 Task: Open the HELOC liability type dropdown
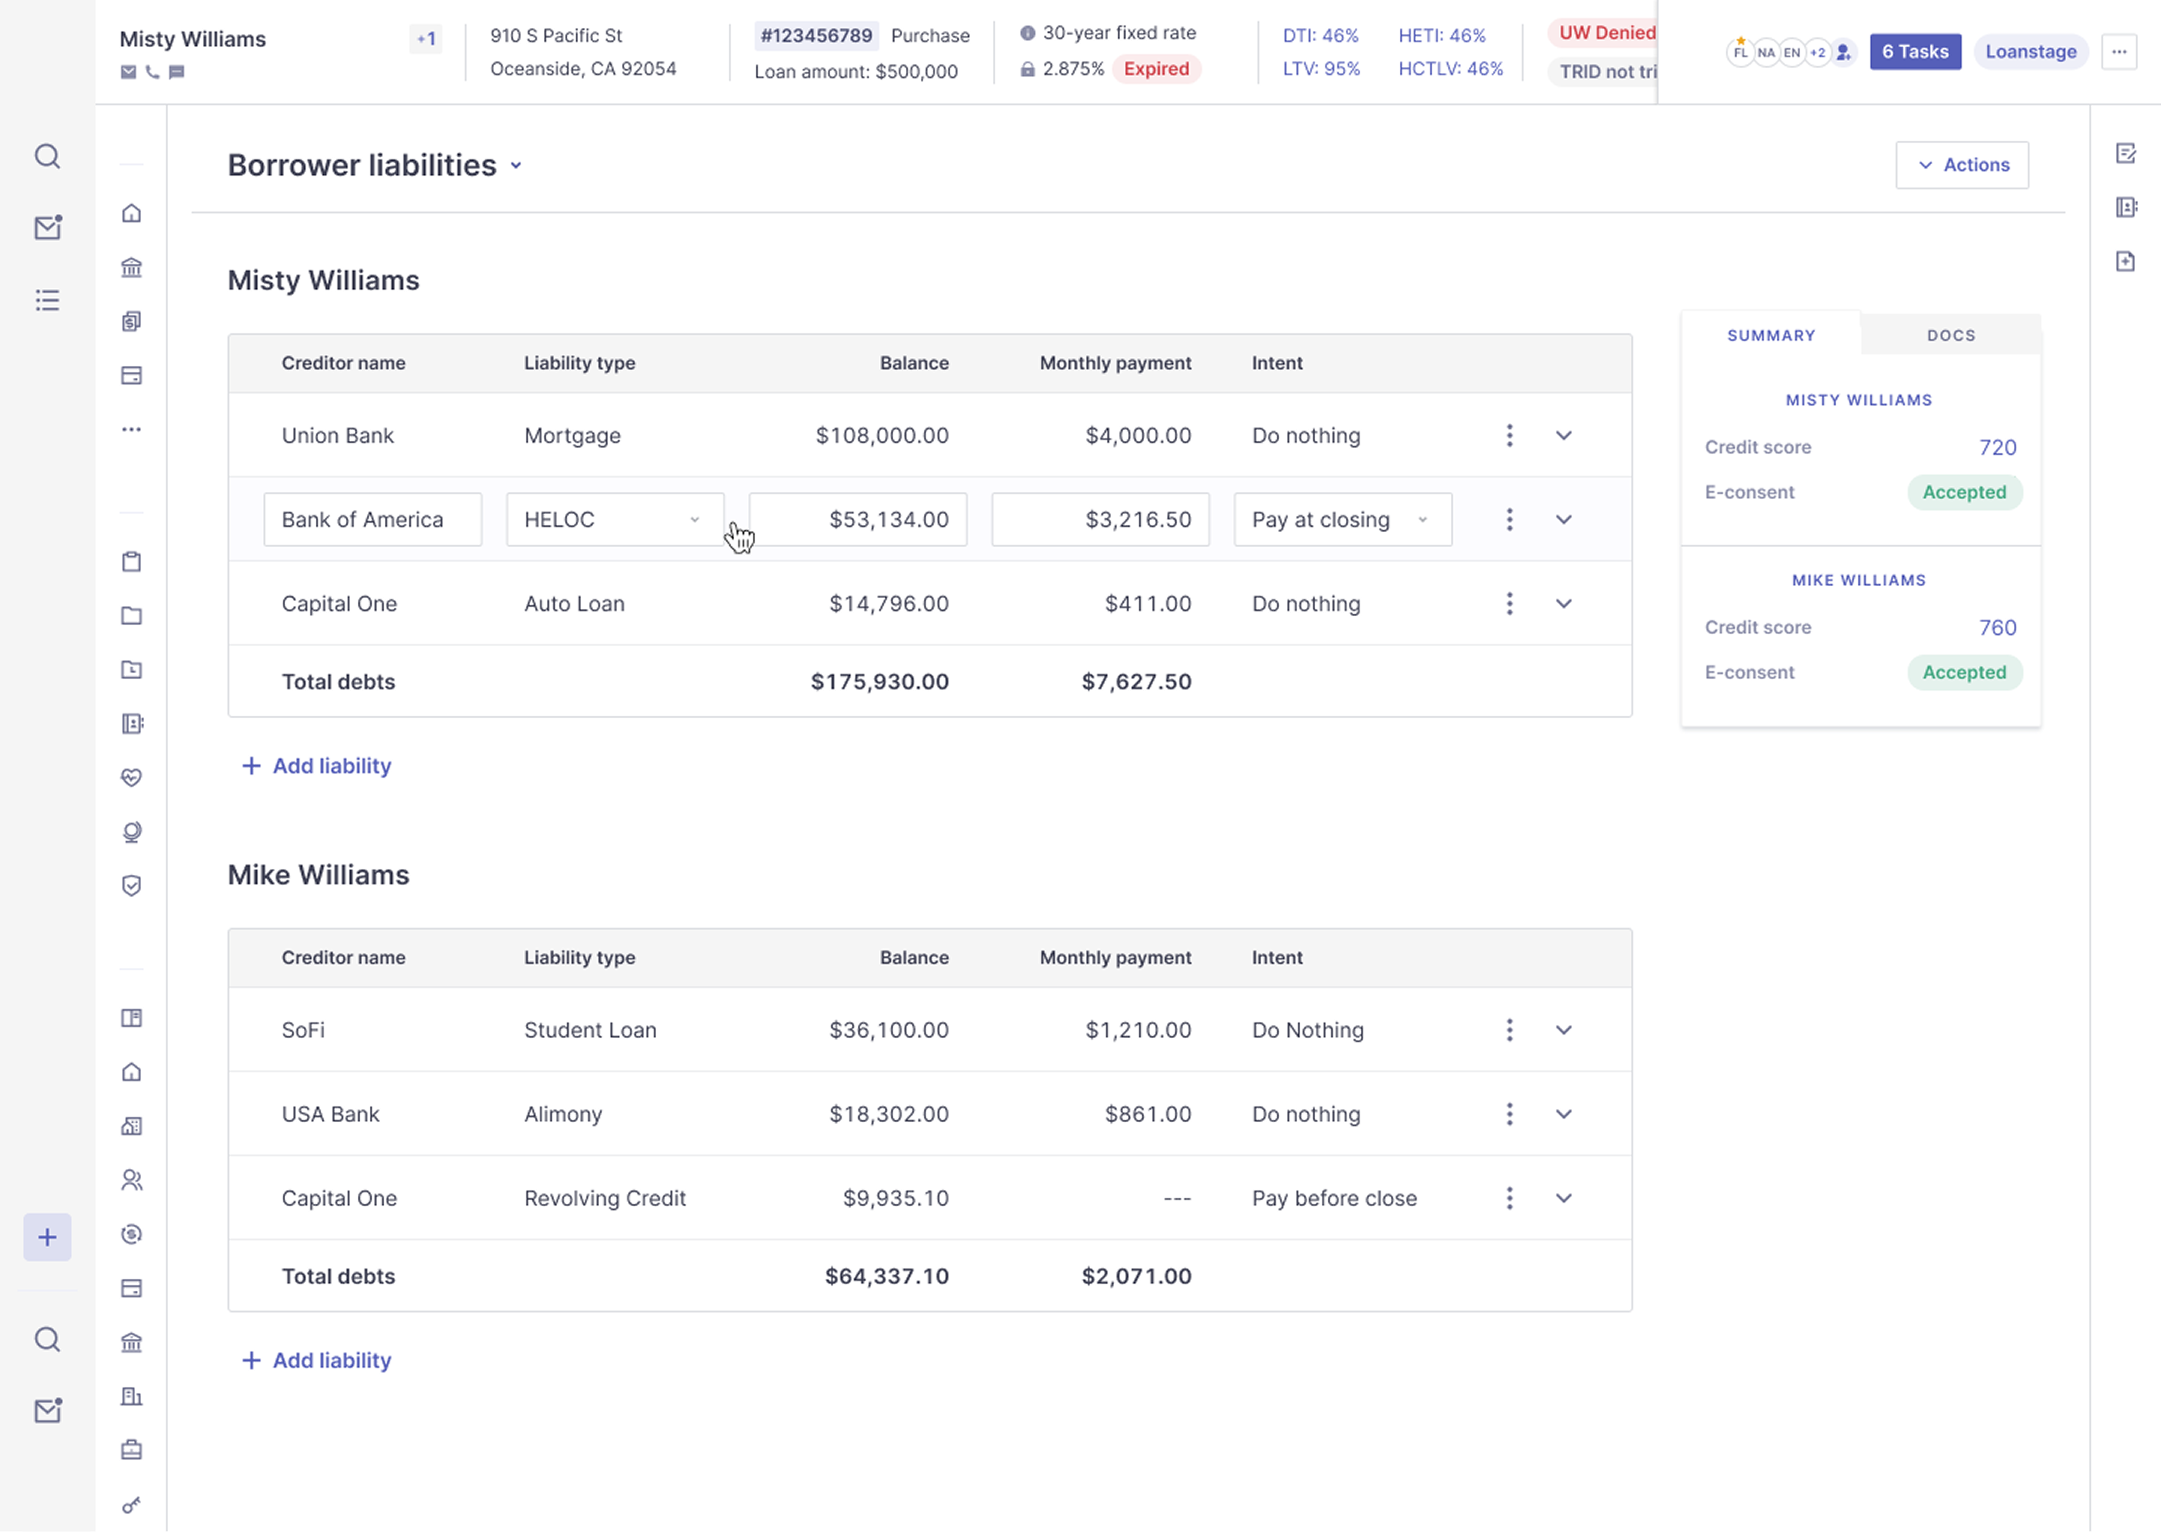point(615,519)
